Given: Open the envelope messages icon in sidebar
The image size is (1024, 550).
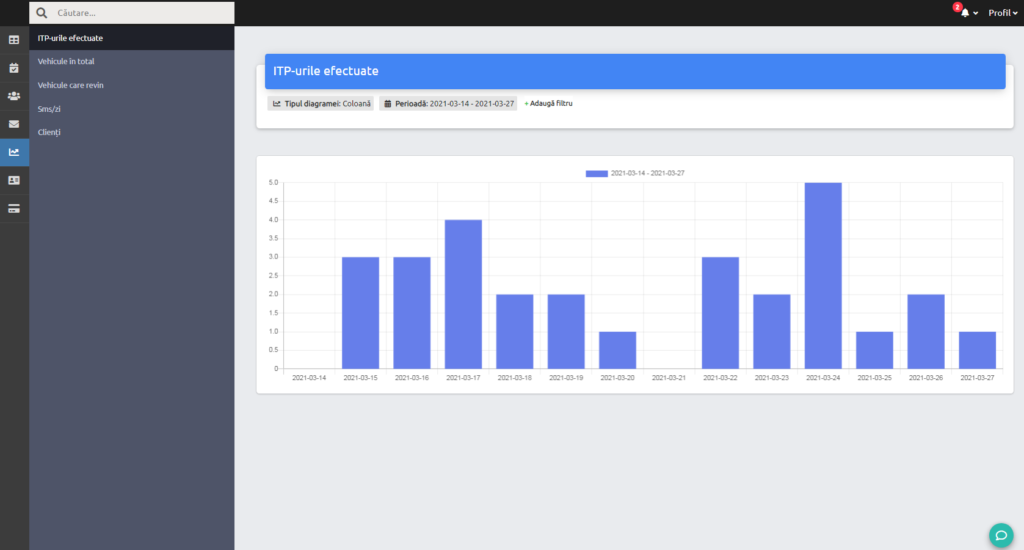Looking at the screenshot, I should (14, 124).
